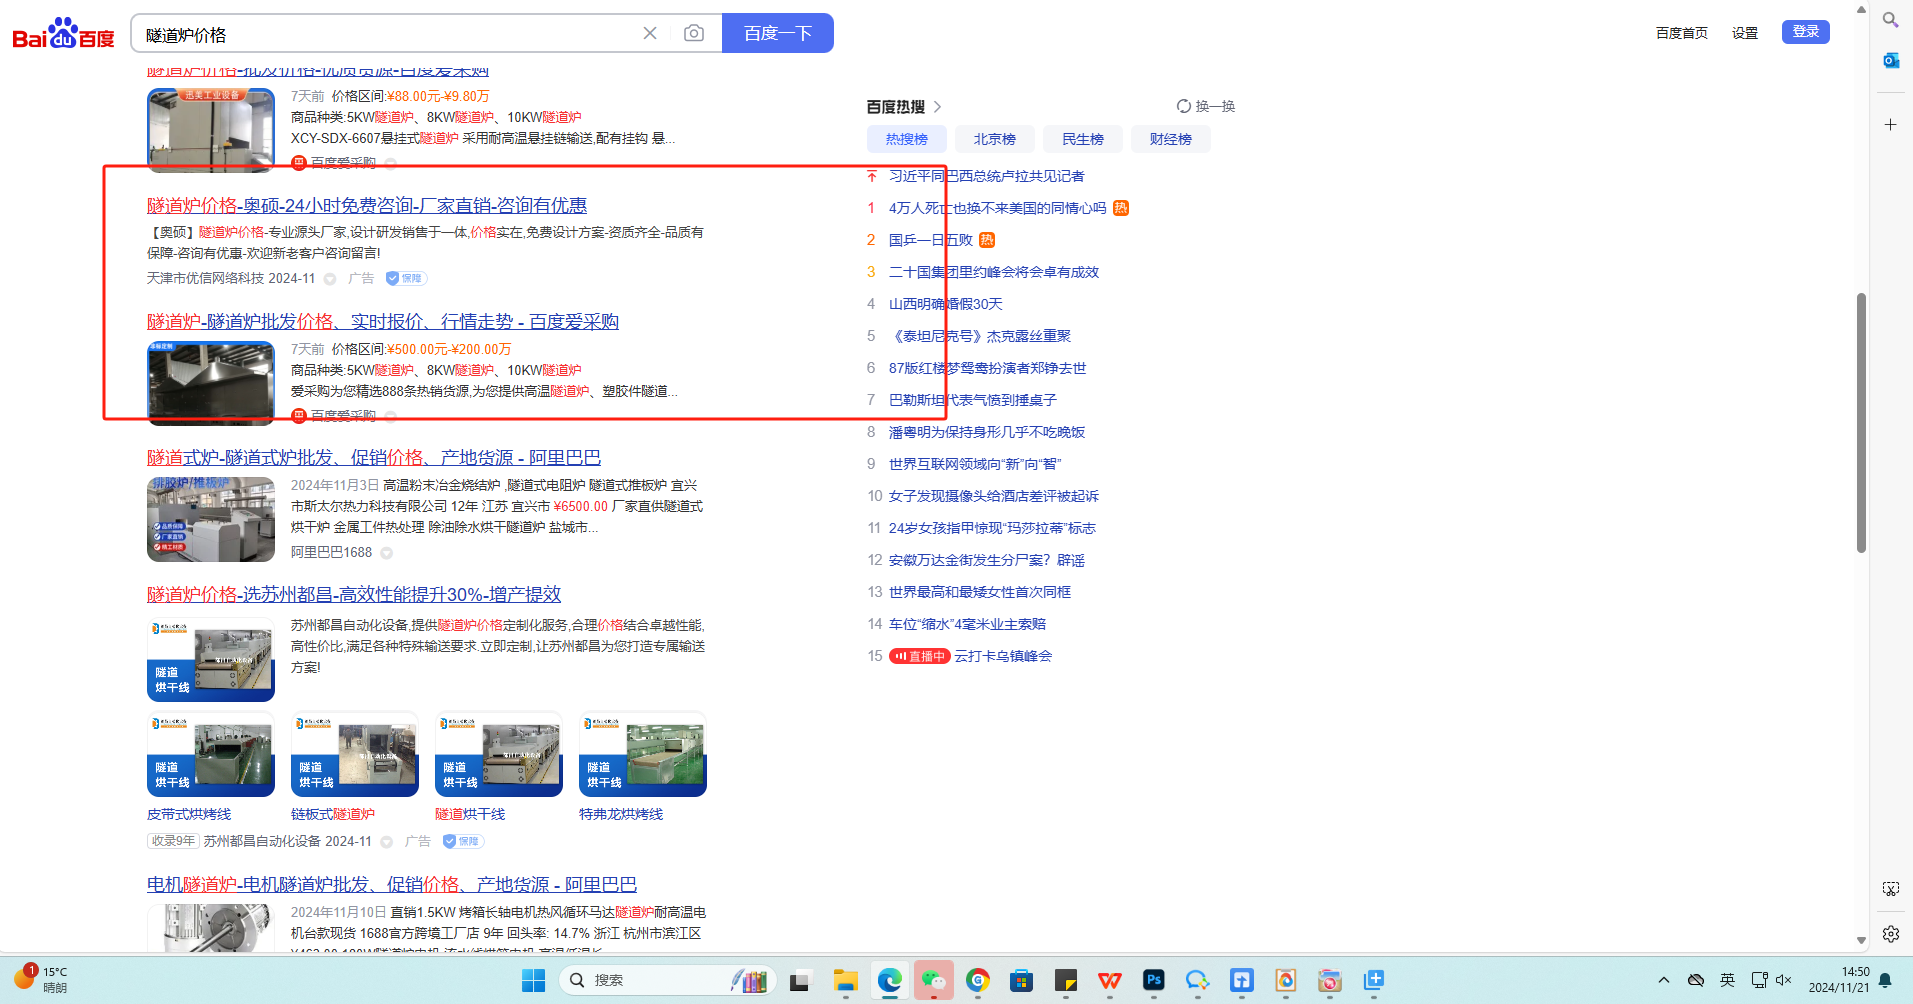
Task: Click the Baidu logo
Action: pyautogui.click(x=63, y=34)
